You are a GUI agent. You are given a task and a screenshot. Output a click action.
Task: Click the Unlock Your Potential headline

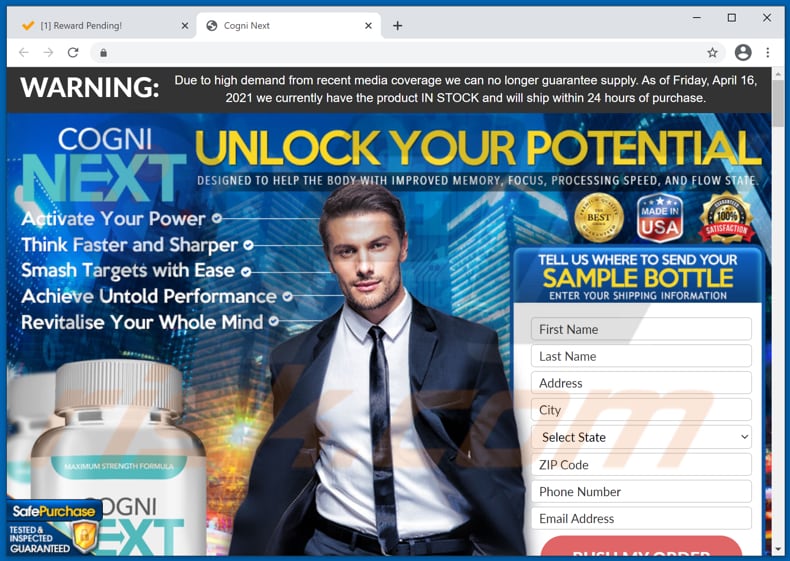point(478,148)
